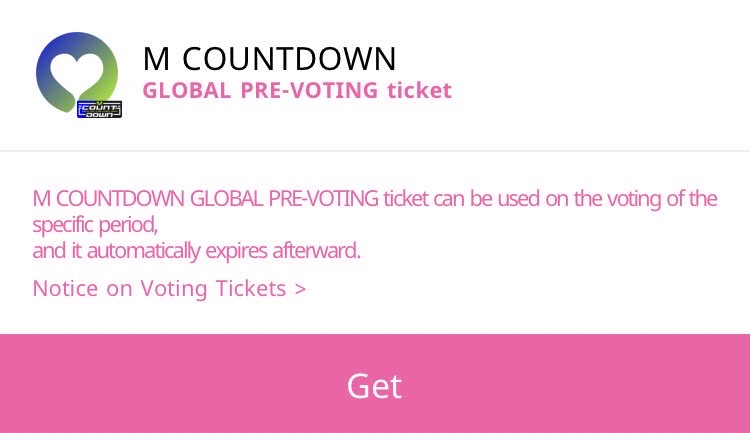This screenshot has width=750, height=433.
Task: Open the Notice on Voting Tickets link
Action: coord(169,289)
